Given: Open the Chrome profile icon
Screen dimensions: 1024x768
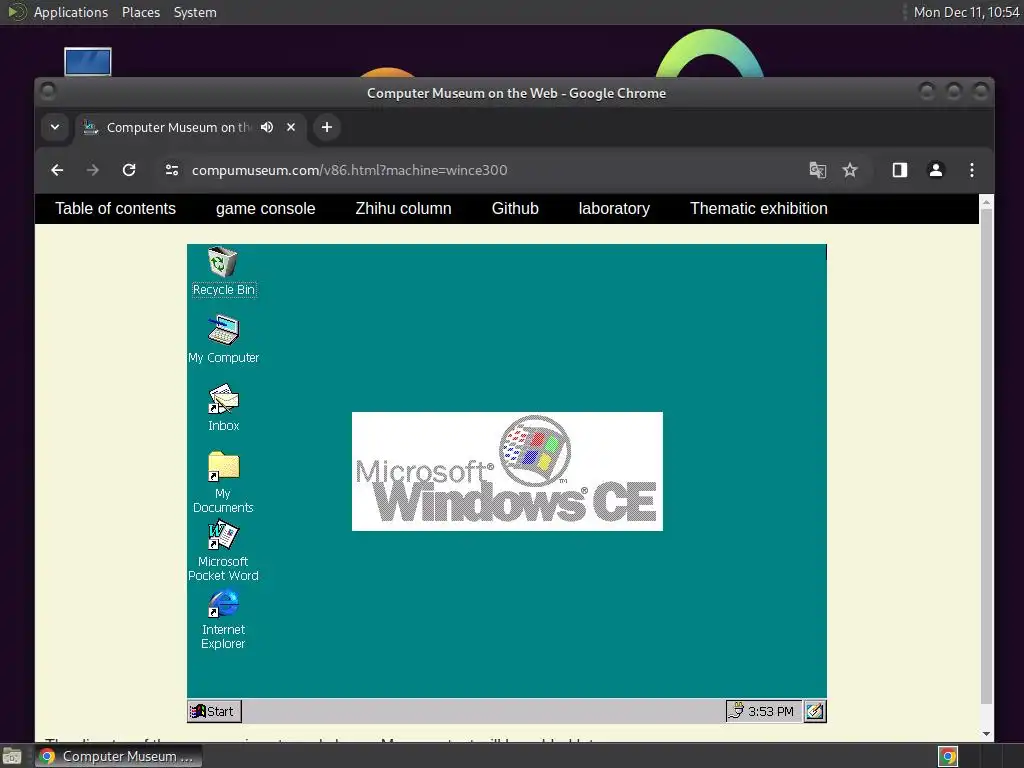Looking at the screenshot, I should pyautogui.click(x=936, y=170).
